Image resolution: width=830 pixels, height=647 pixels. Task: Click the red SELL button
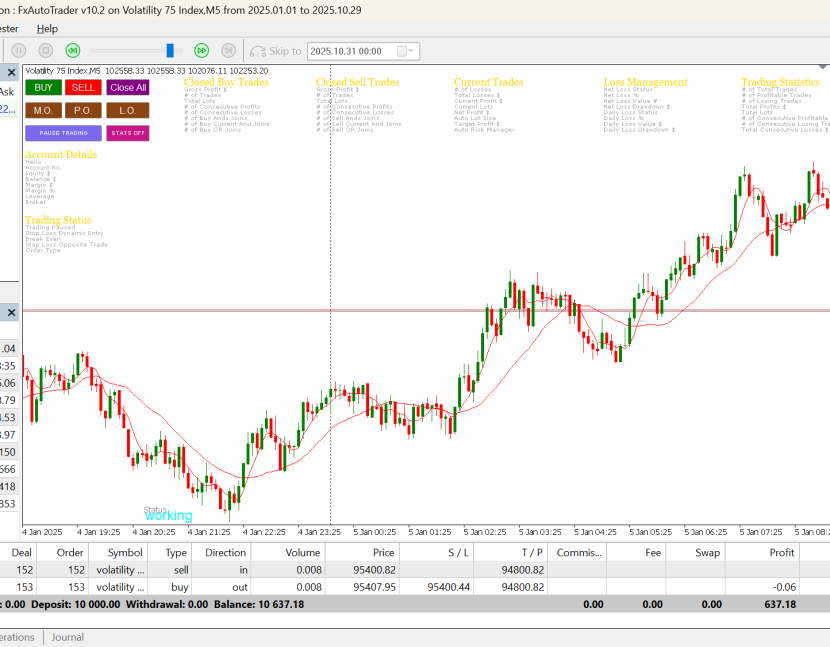[83, 87]
